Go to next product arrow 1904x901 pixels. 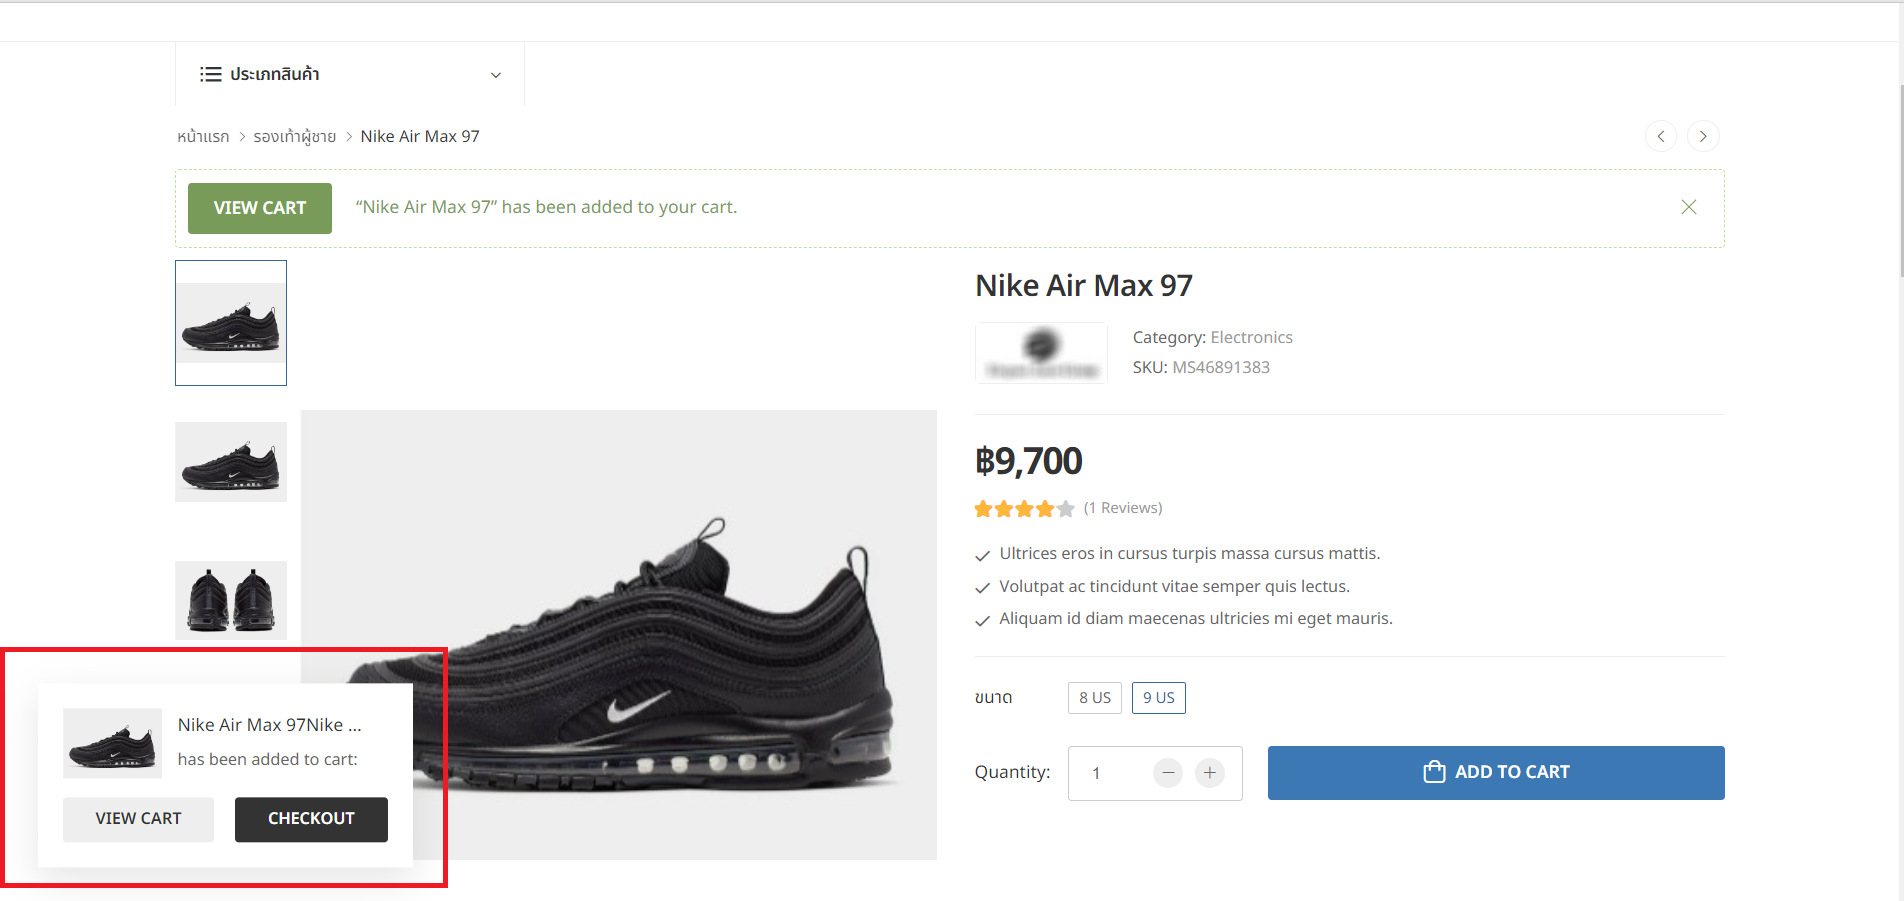click(1703, 136)
